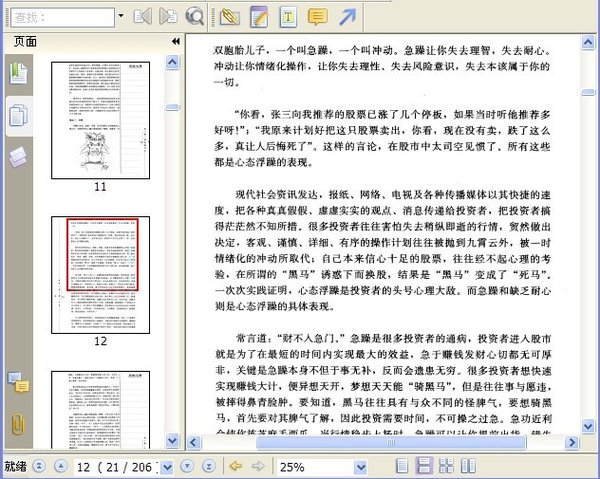Screen dimensions: 600x479
Task: Open the bookmarks panel icon
Action: tap(18, 73)
